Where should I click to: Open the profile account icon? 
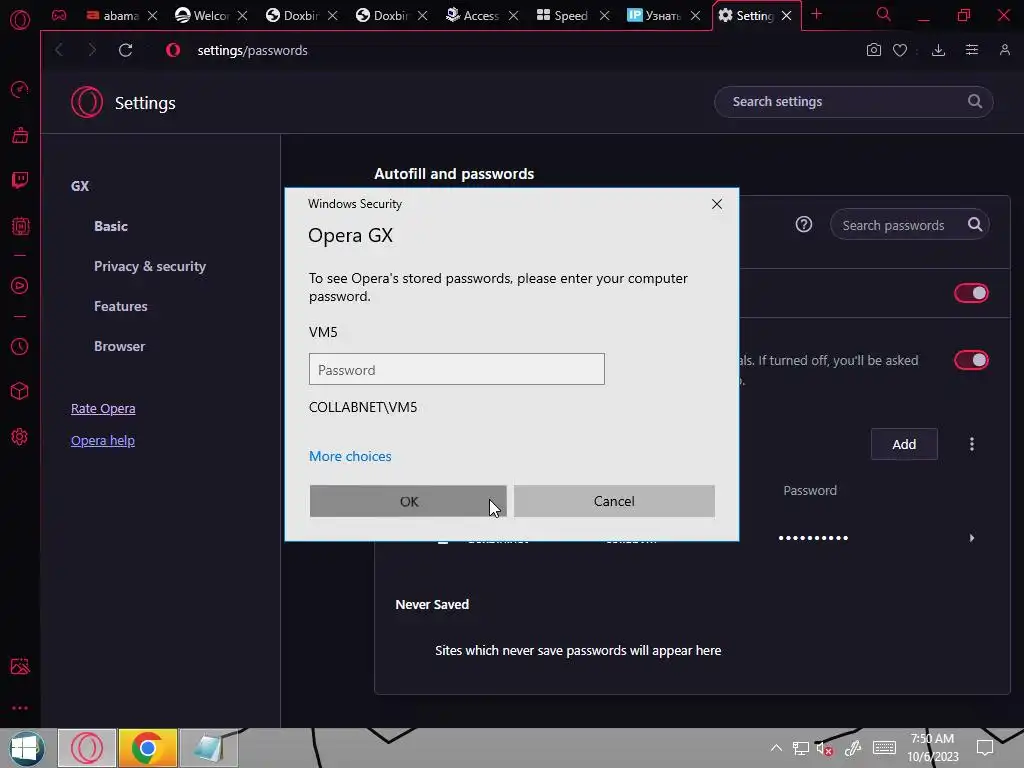tap(1004, 50)
